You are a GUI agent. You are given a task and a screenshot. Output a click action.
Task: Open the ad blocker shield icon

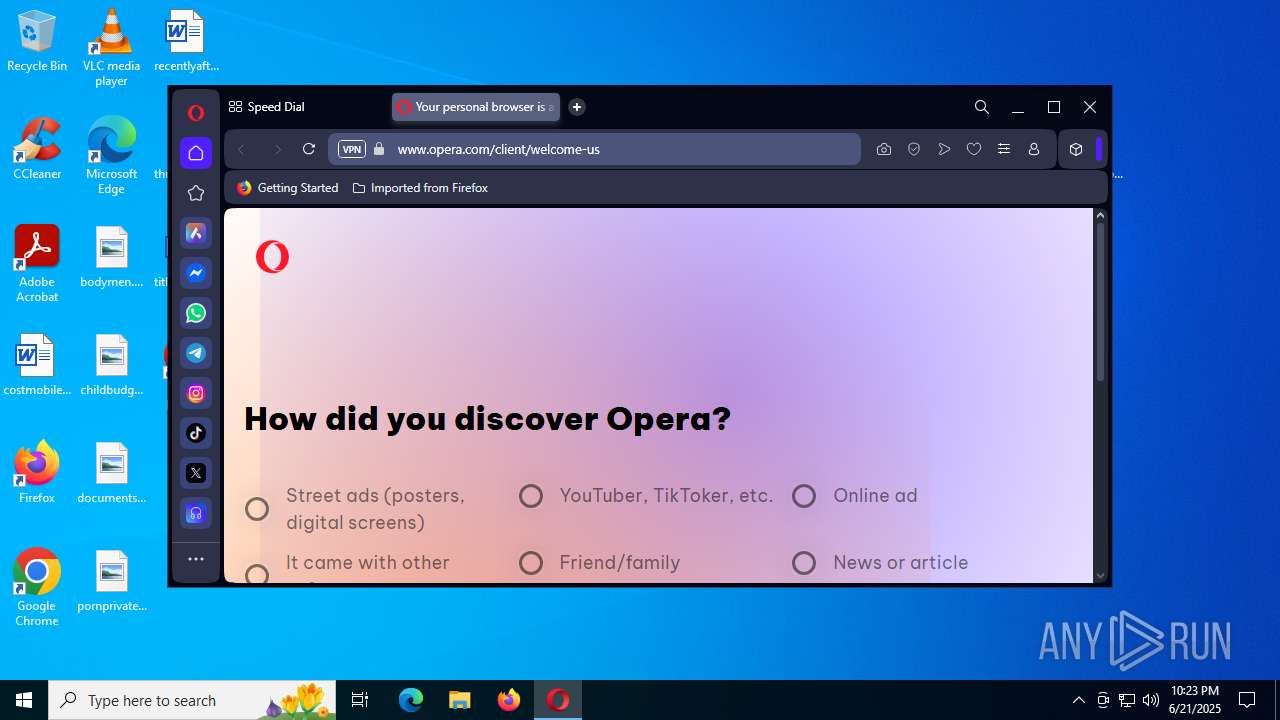click(914, 149)
